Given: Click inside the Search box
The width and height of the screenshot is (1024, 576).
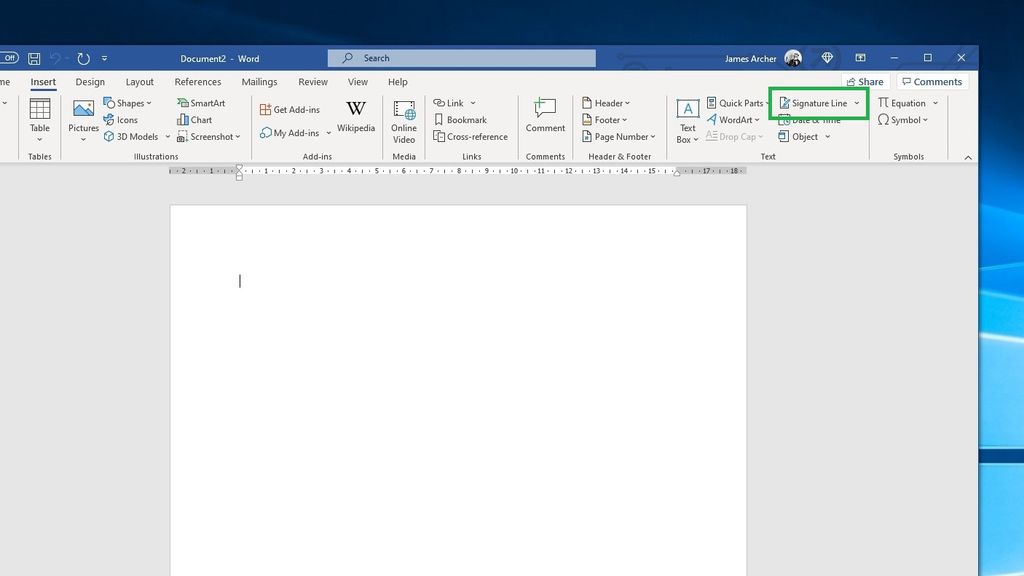Looking at the screenshot, I should pos(460,57).
